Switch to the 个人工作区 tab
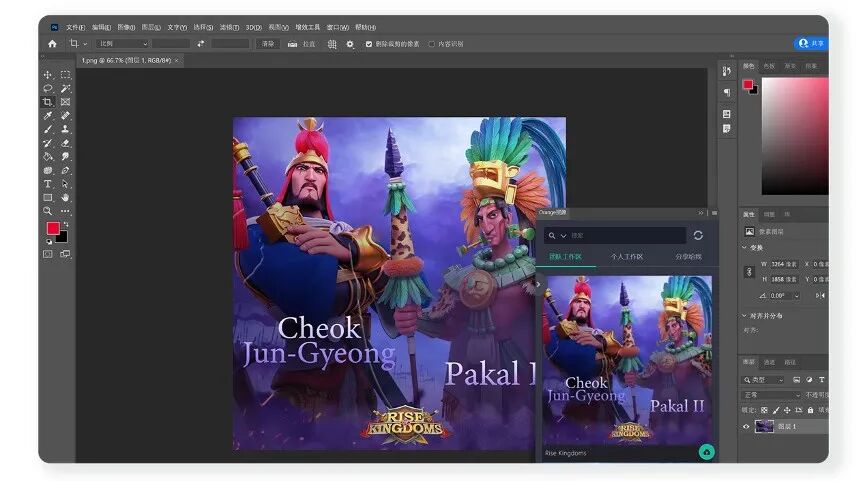This screenshot has height=481, width=866. [627, 257]
